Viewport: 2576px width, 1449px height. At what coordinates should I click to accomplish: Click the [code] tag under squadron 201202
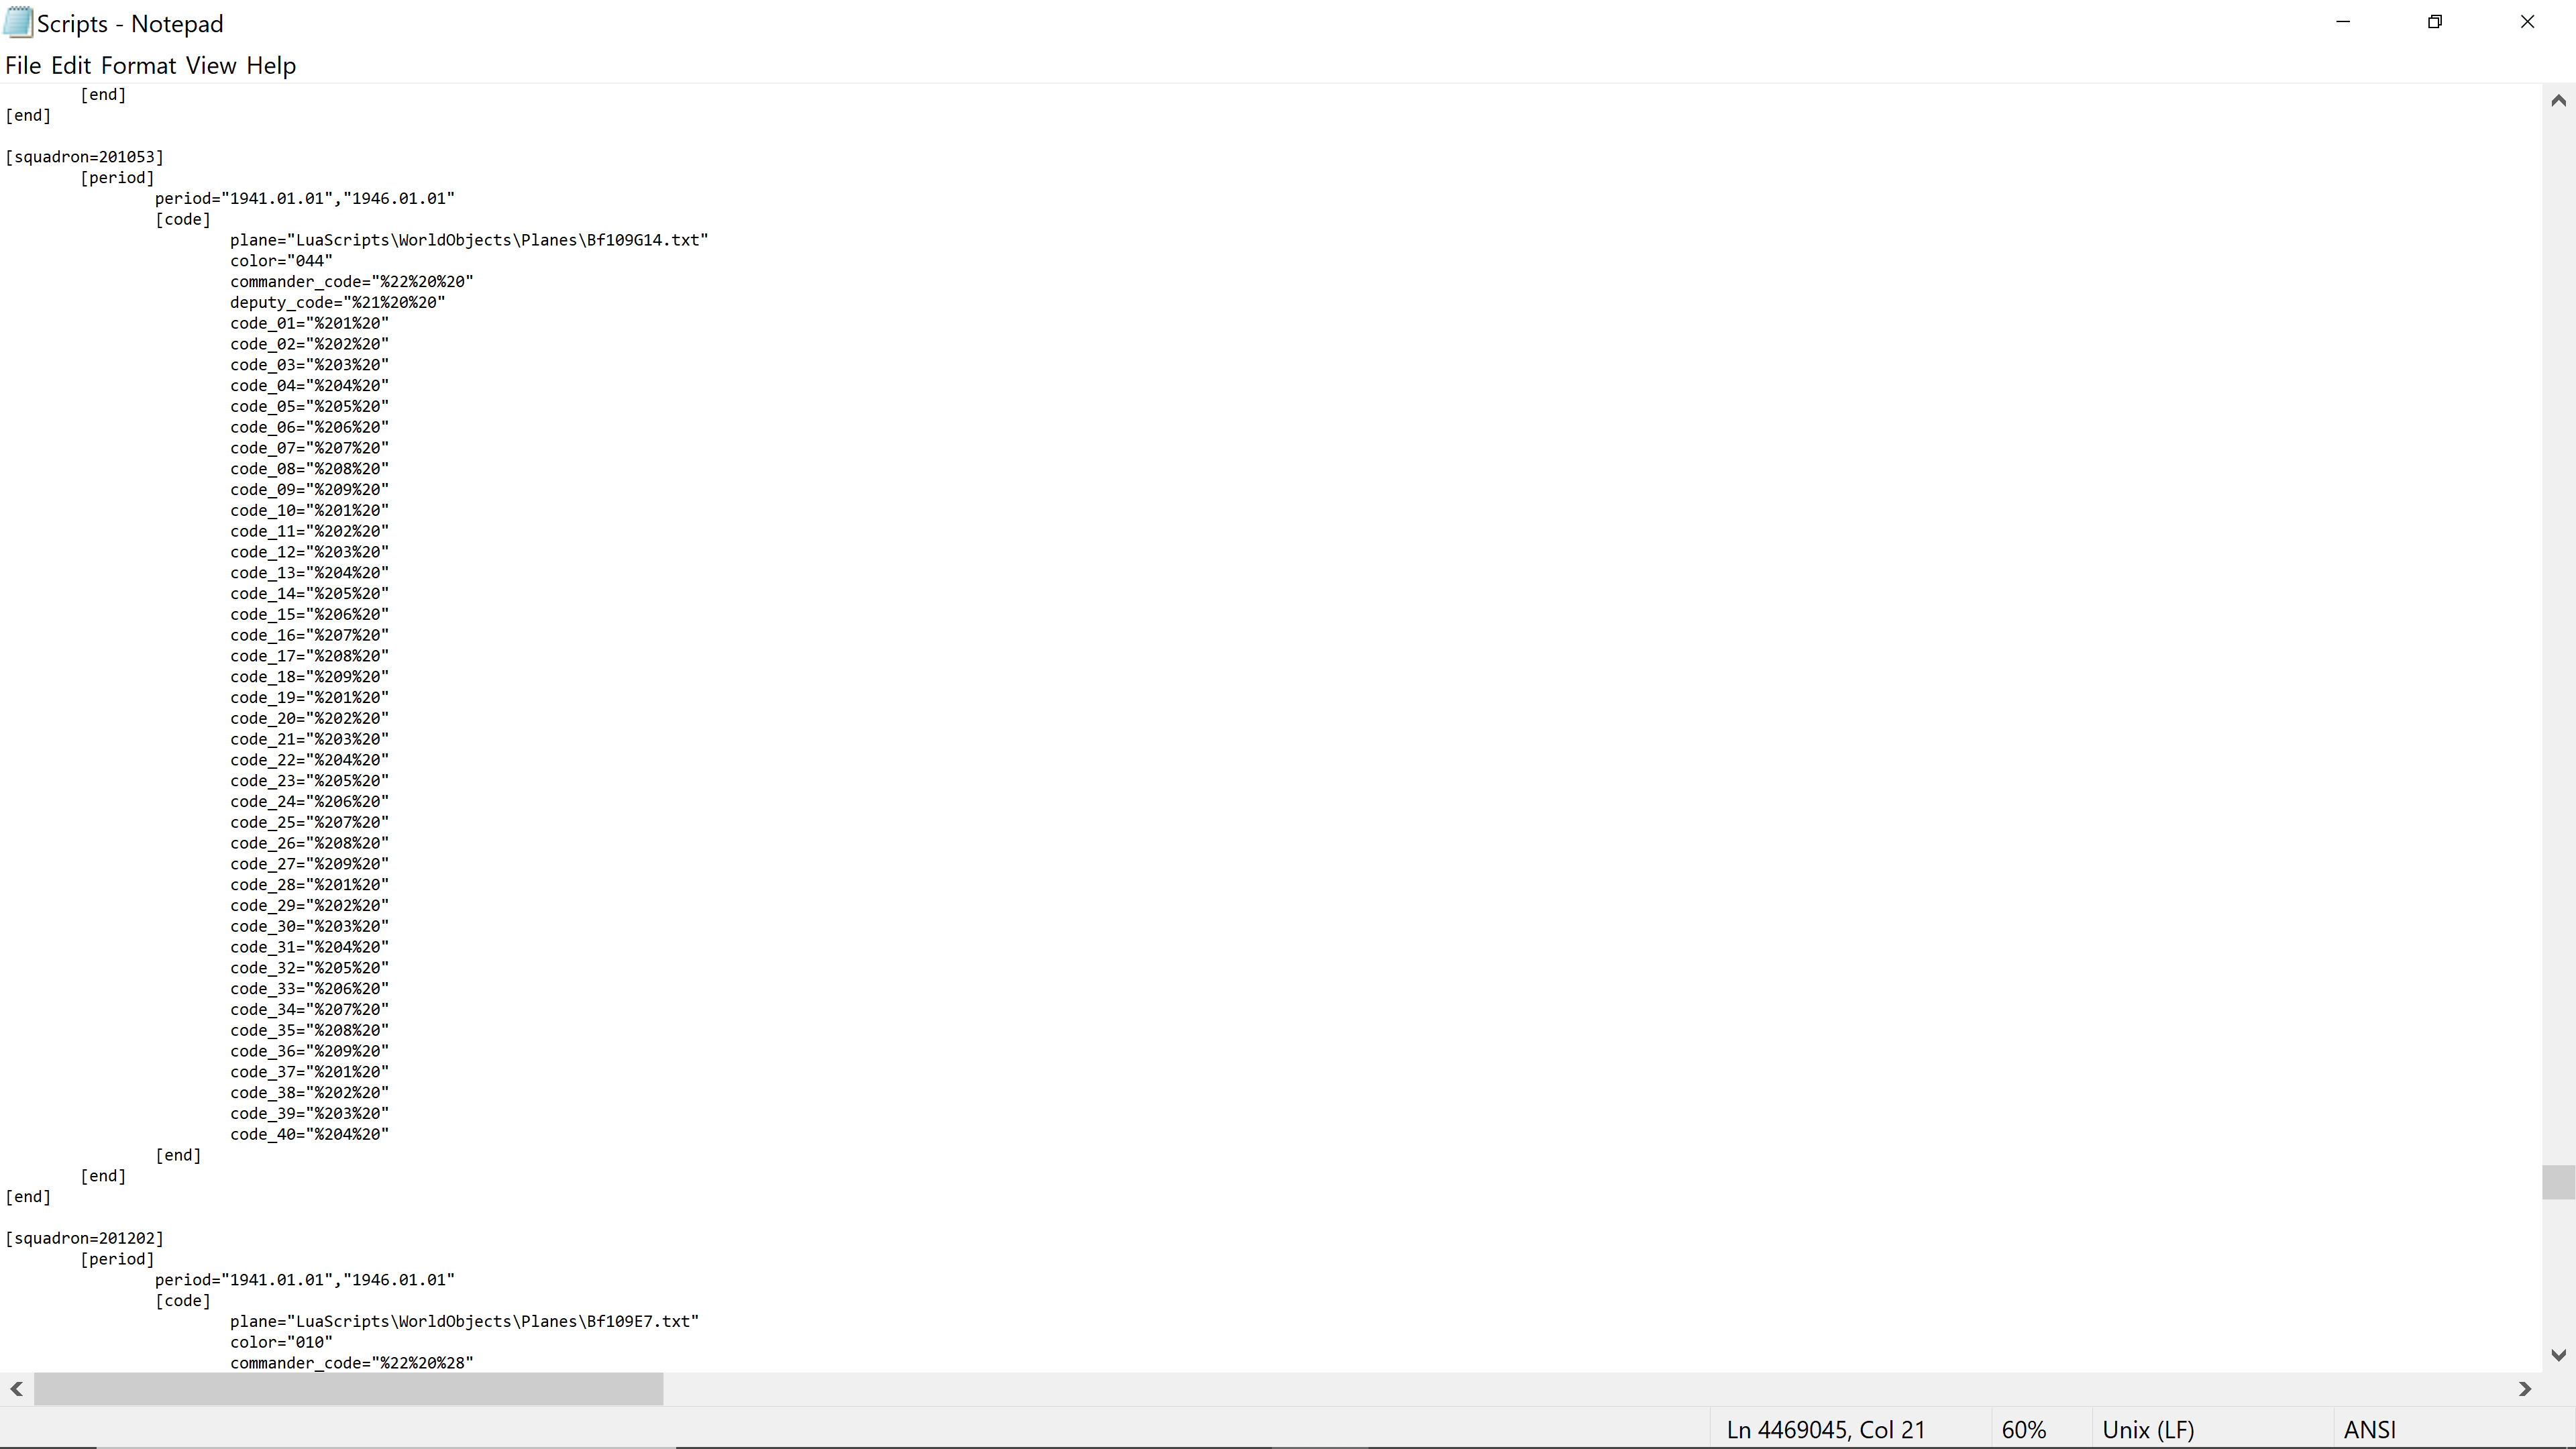pyautogui.click(x=183, y=1300)
